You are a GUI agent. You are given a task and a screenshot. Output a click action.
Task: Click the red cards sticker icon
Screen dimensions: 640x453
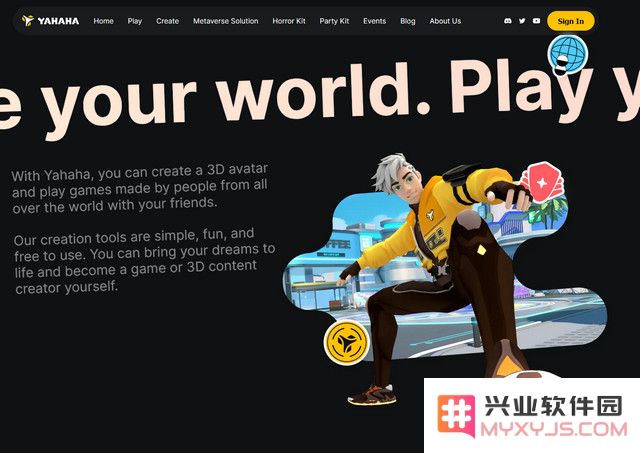coord(542,182)
